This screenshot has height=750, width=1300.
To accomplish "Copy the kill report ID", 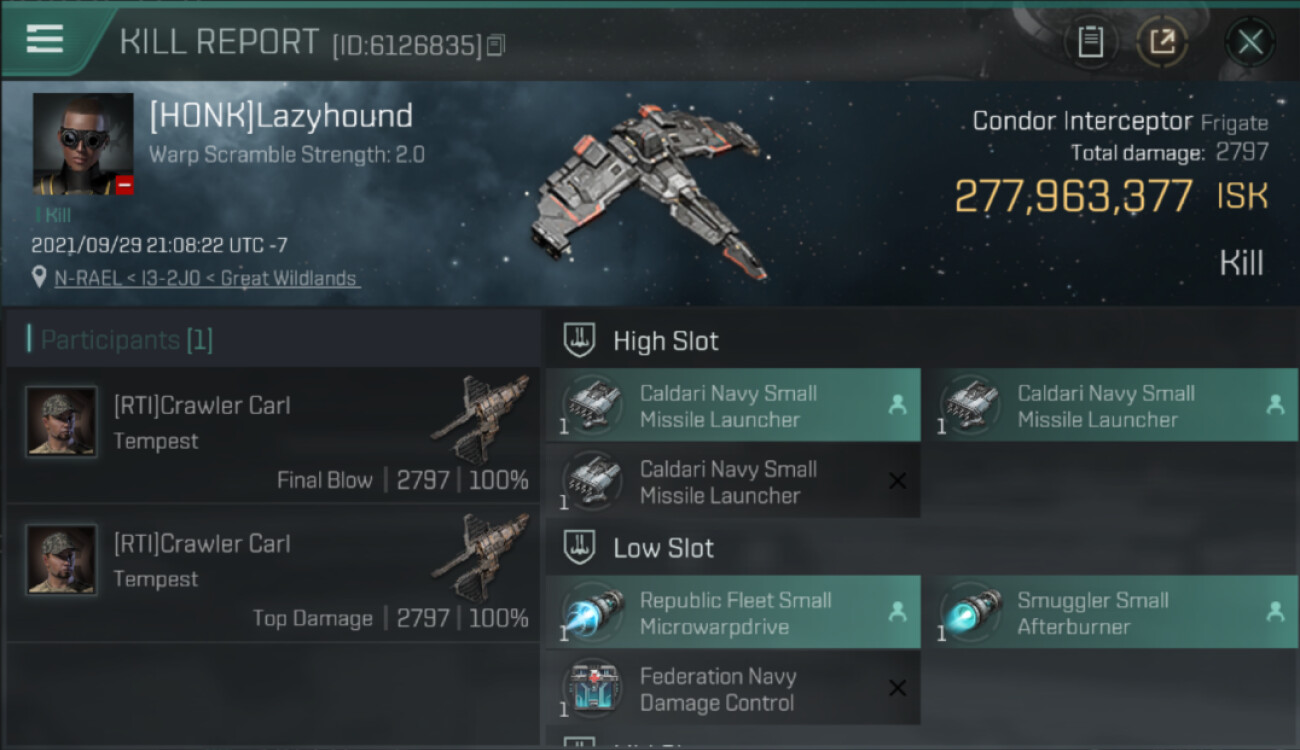I will pos(496,45).
